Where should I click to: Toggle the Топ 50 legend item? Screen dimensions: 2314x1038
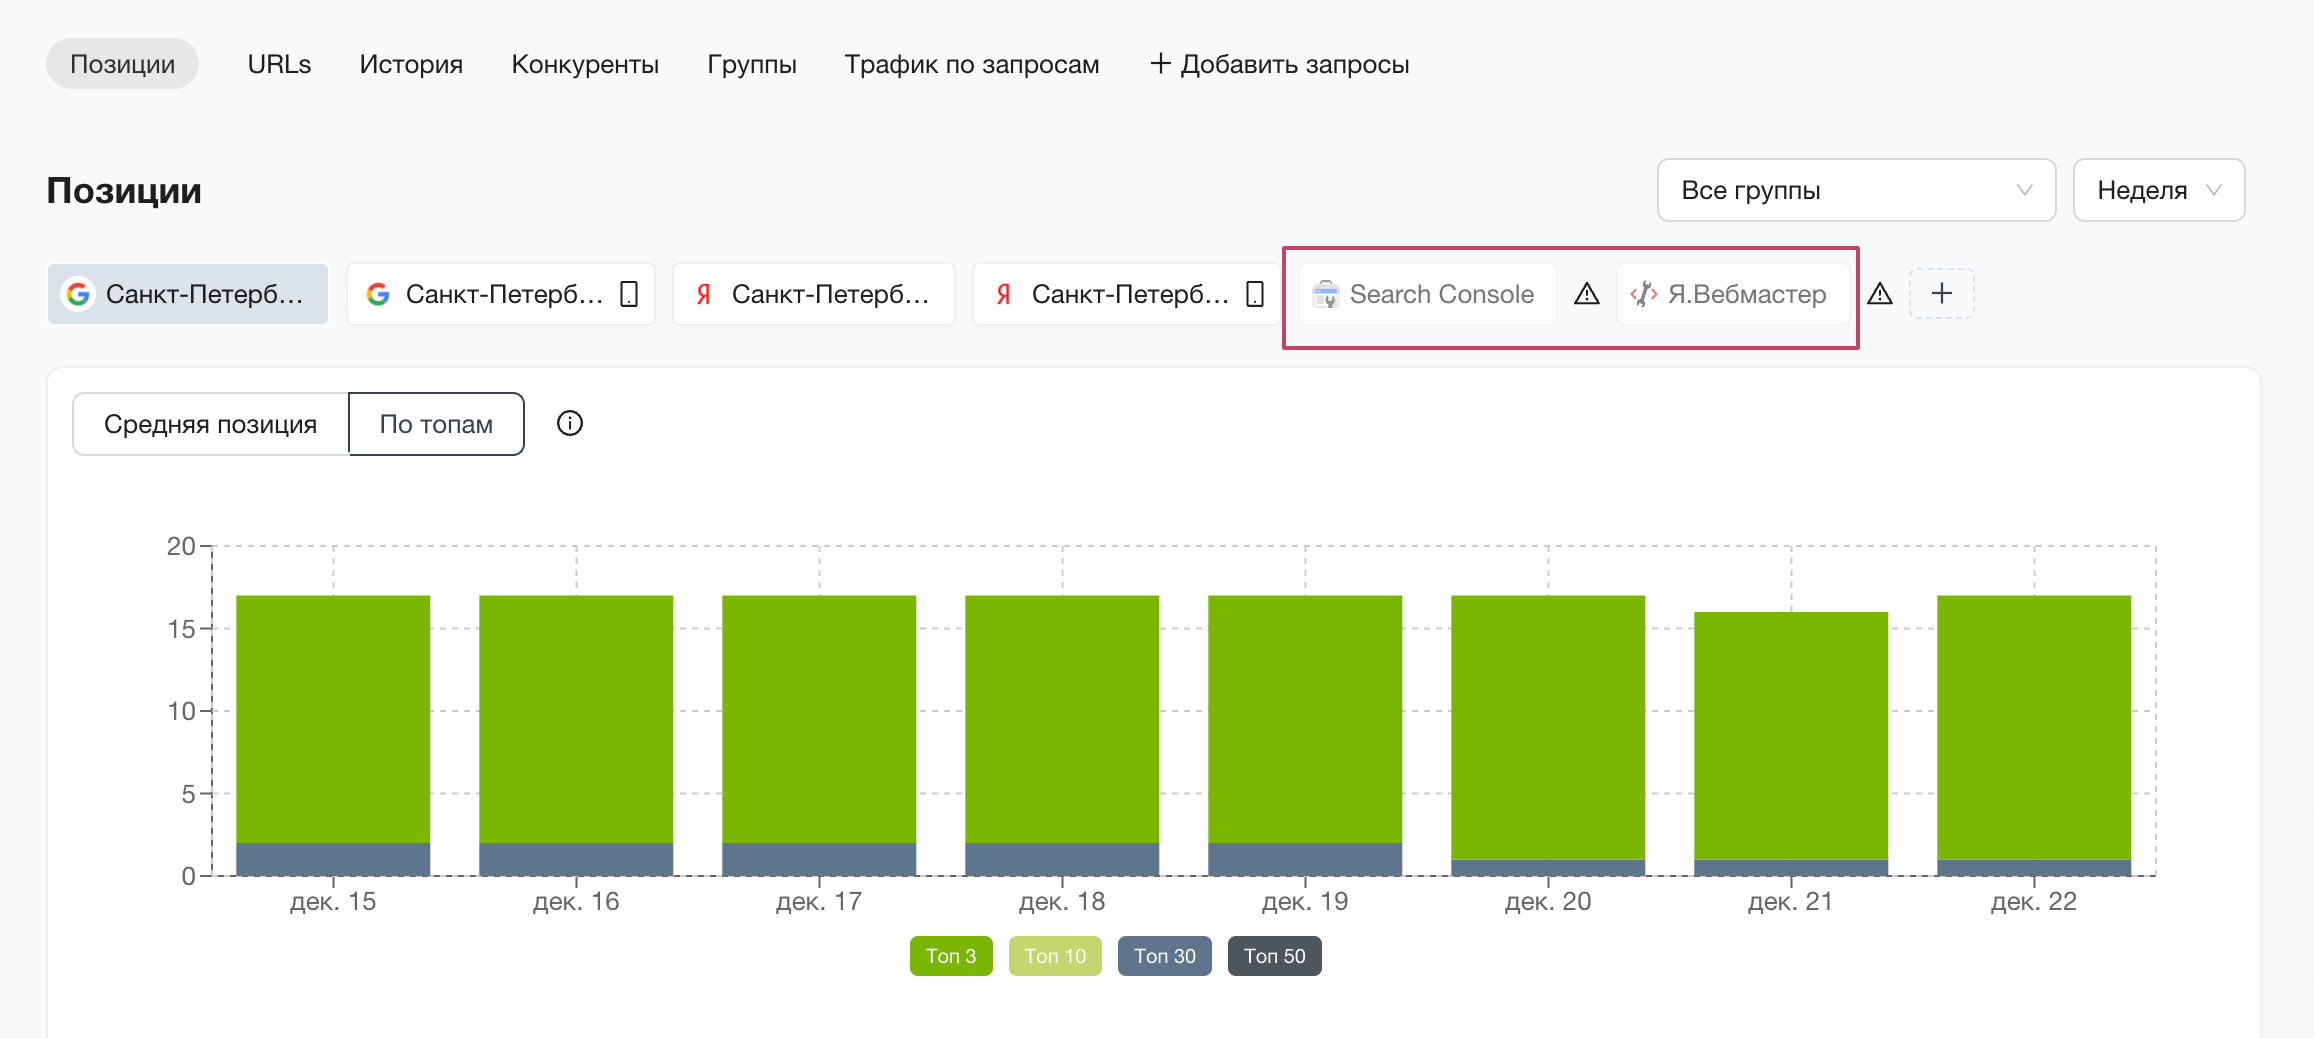[x=1274, y=955]
